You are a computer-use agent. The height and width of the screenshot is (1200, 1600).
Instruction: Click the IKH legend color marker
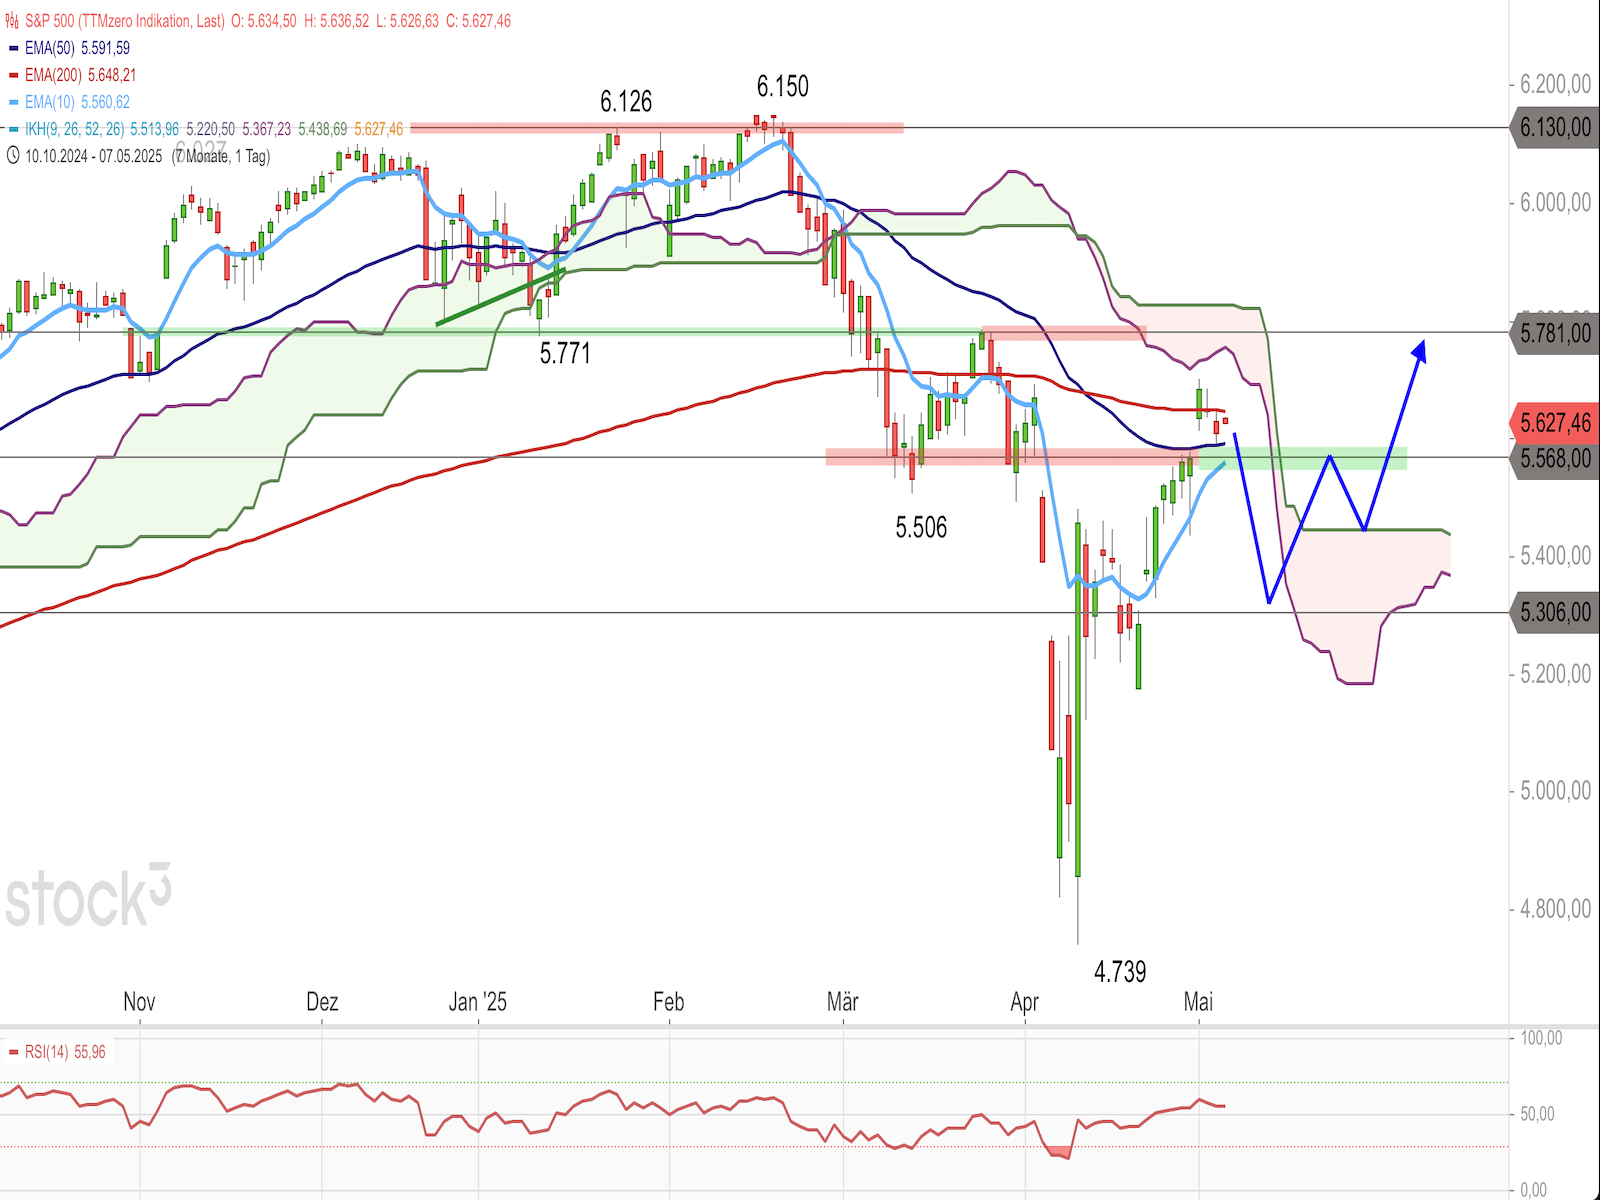(x=14, y=129)
